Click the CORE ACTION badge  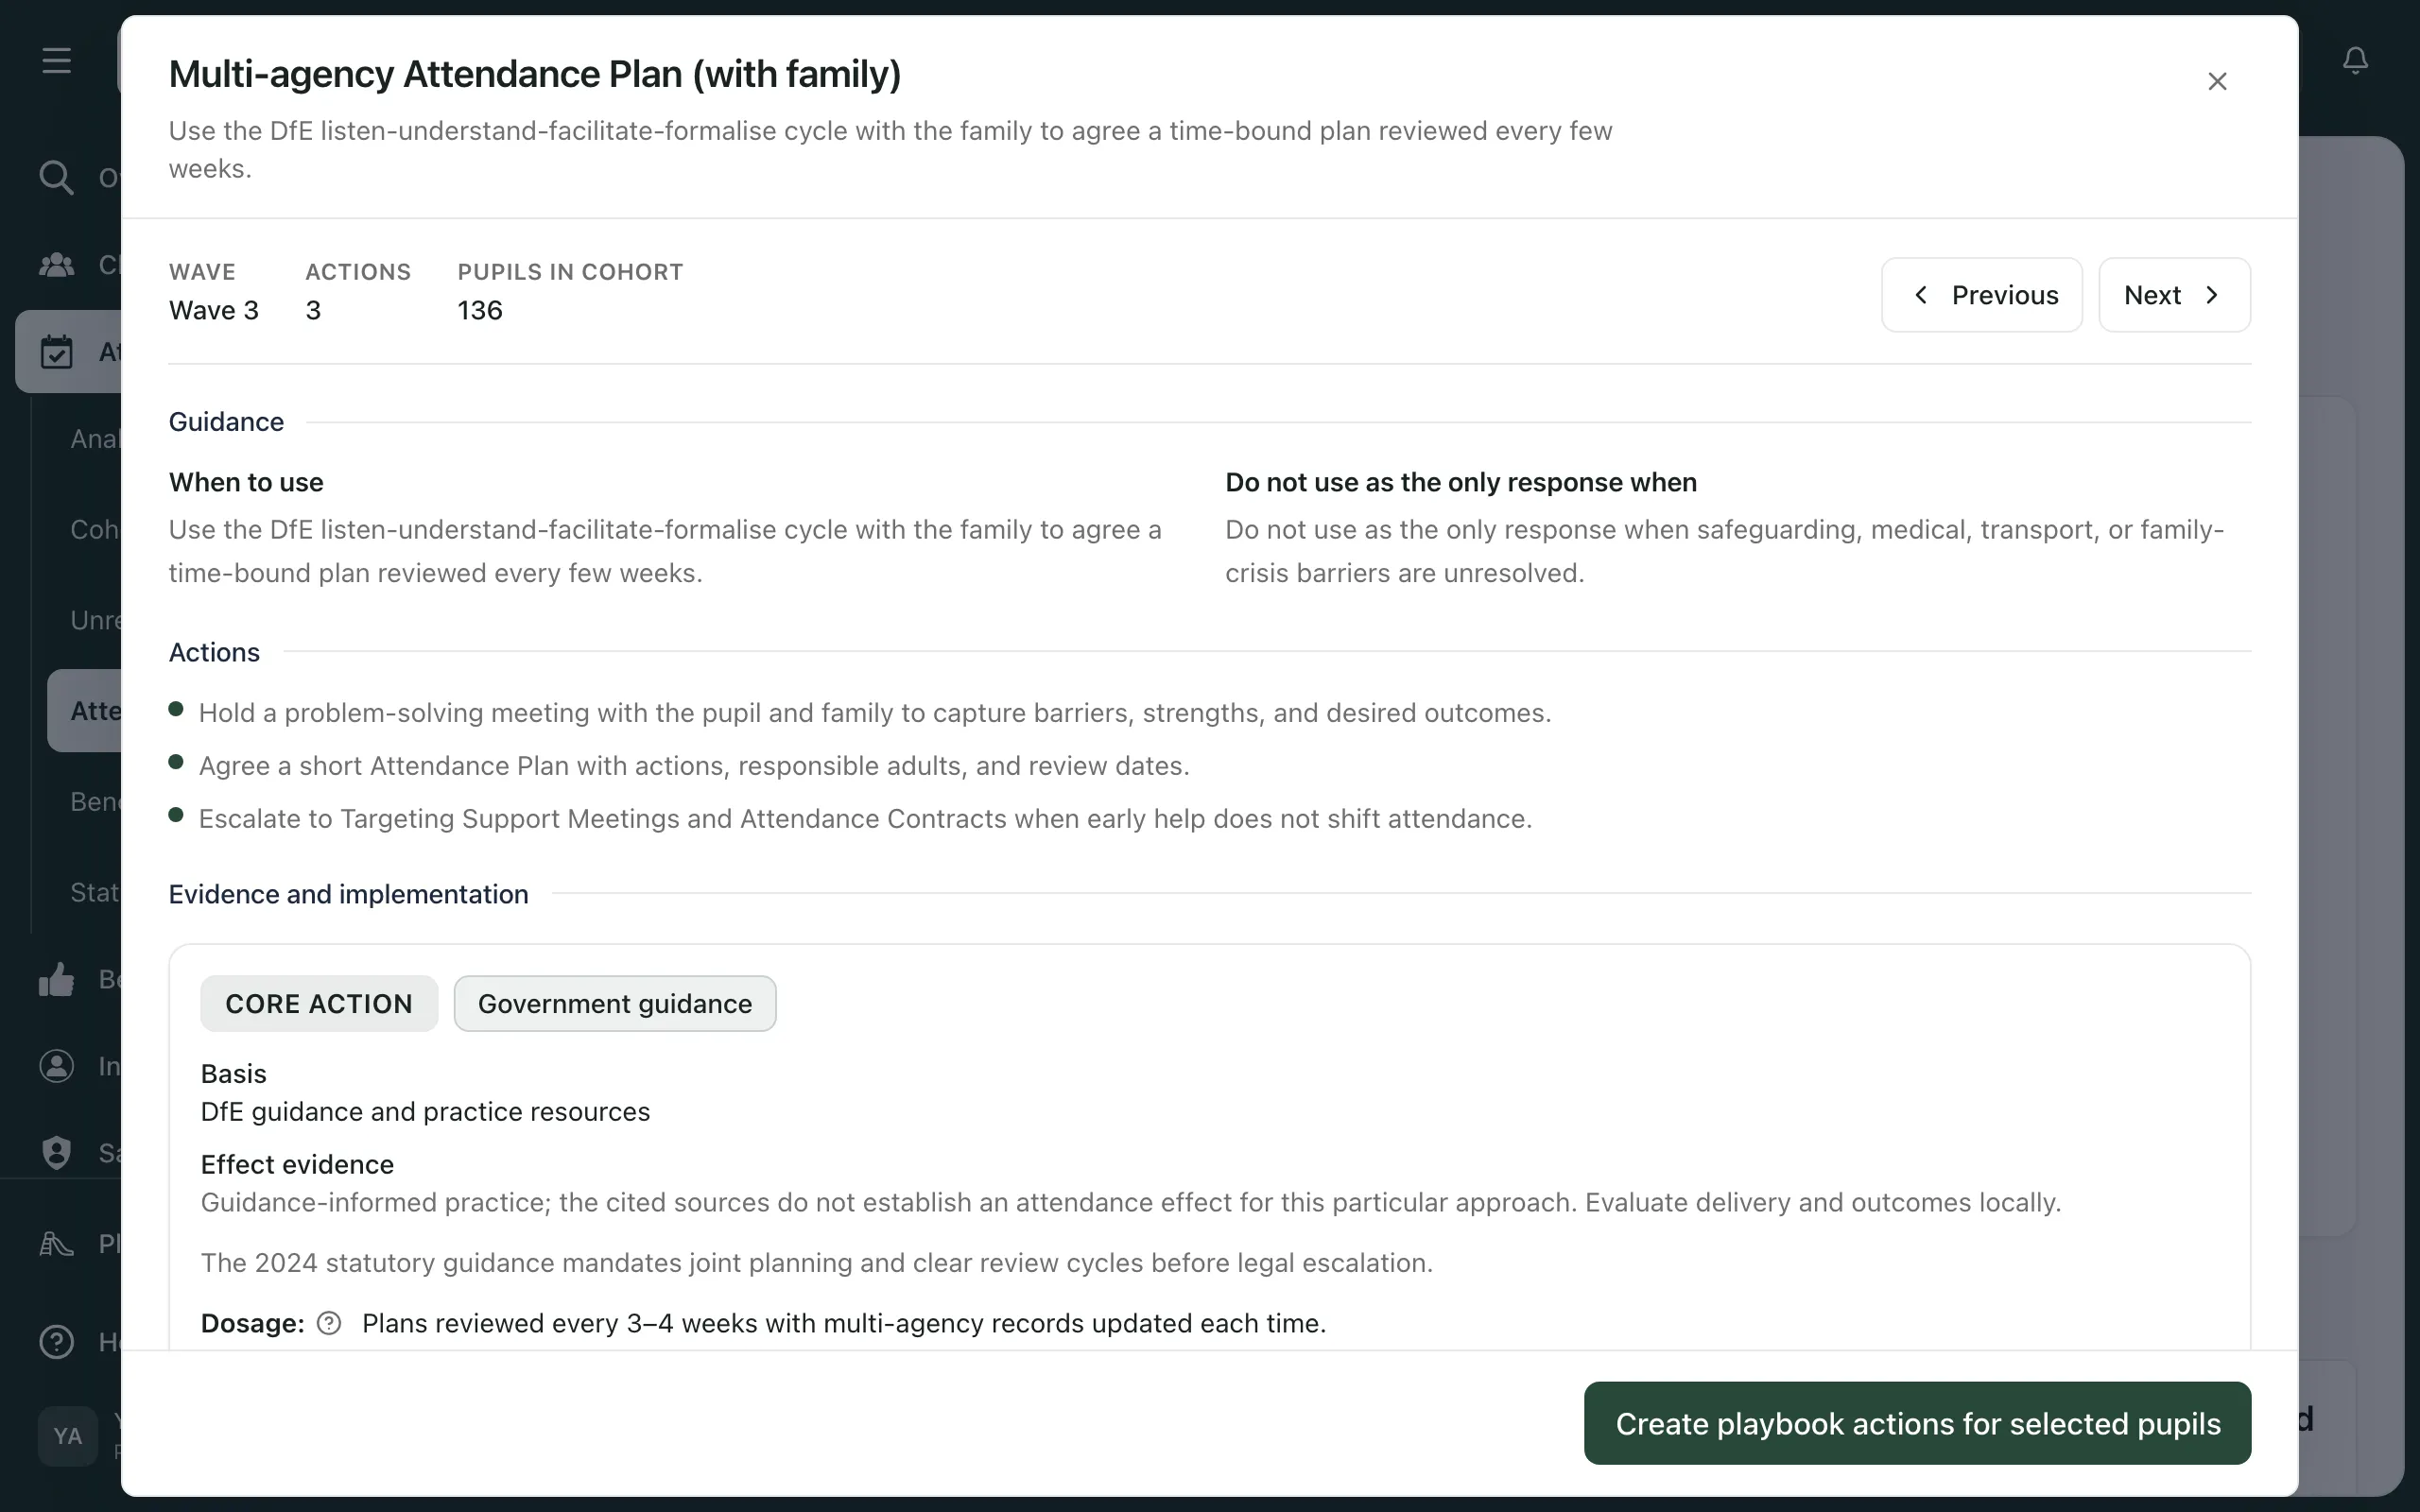(x=319, y=1003)
